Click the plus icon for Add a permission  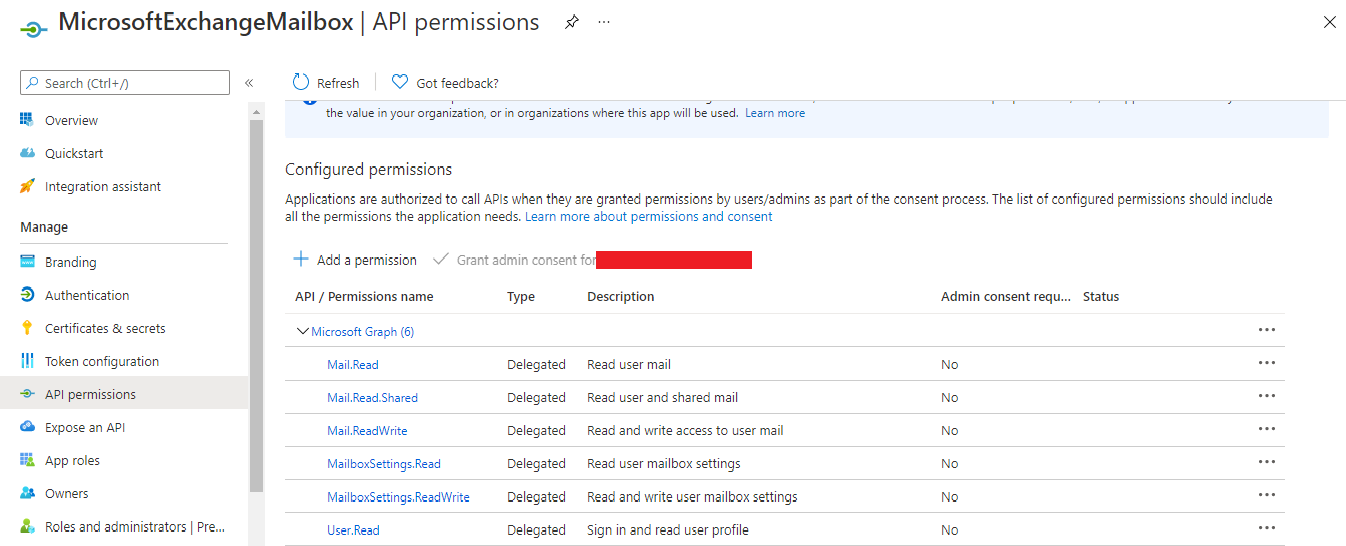click(301, 259)
